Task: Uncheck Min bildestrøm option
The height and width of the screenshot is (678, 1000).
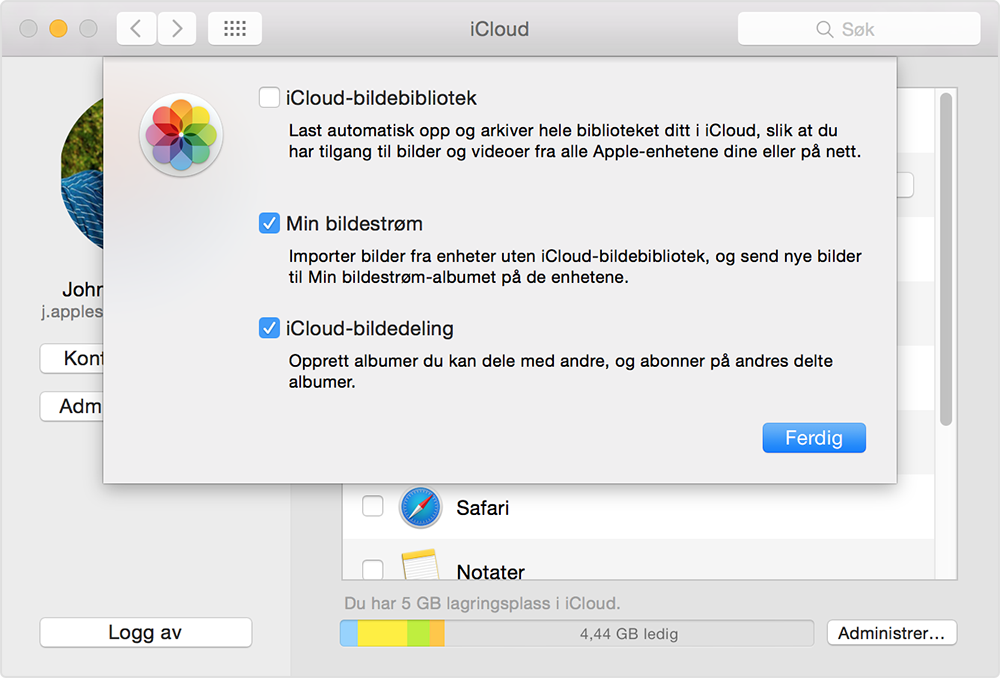Action: pos(269,223)
